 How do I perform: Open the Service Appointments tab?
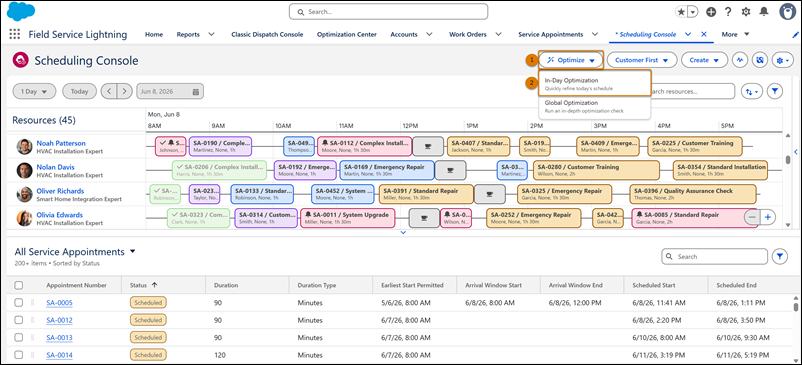click(550, 35)
